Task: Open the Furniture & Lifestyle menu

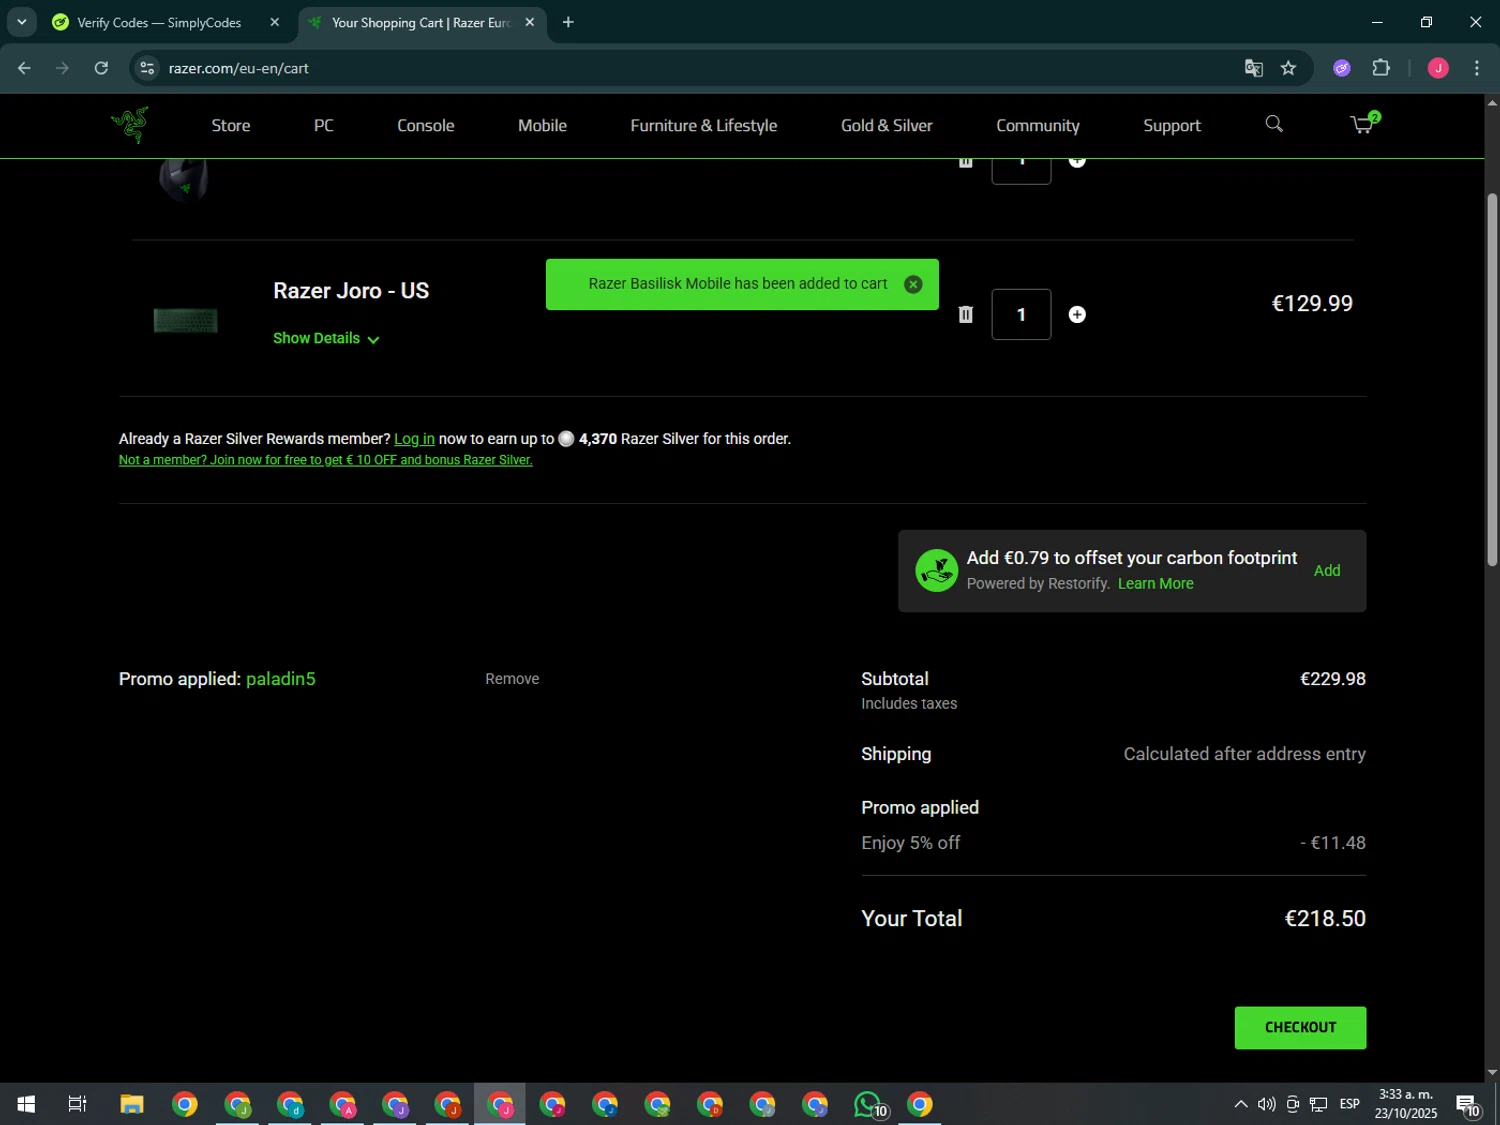Action: click(x=704, y=125)
